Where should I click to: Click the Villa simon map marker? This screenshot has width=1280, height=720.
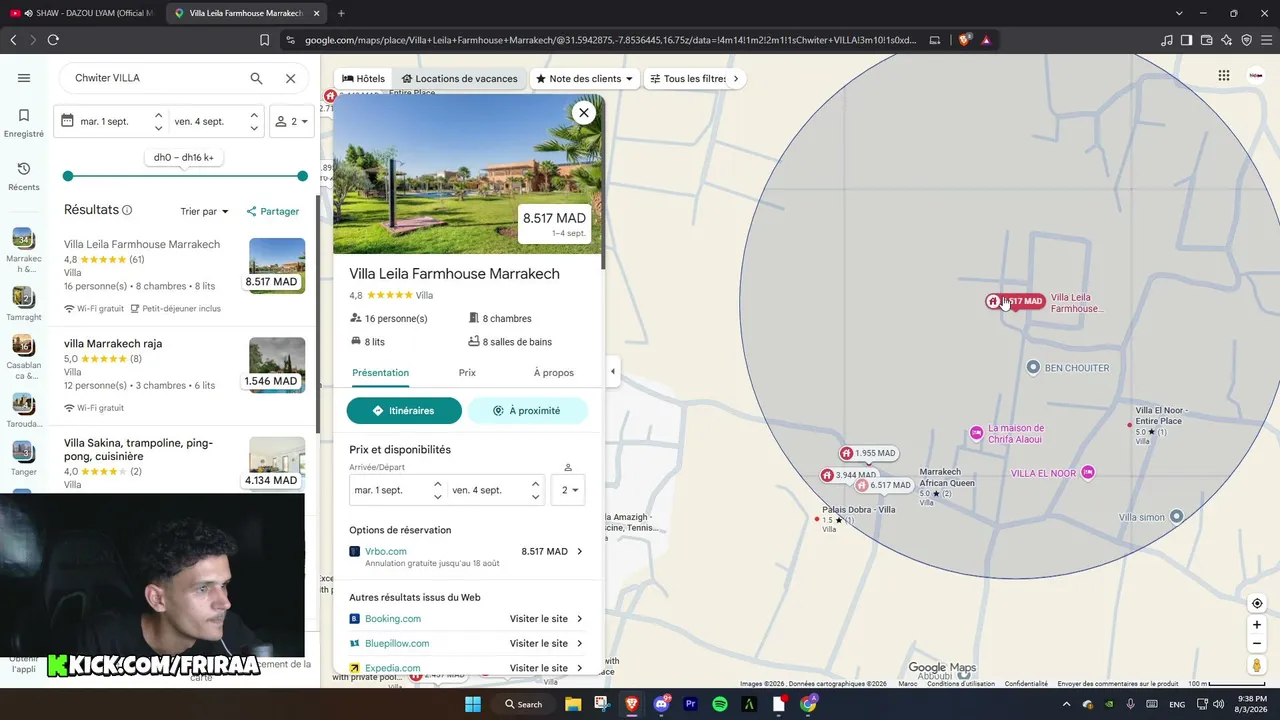click(1177, 517)
